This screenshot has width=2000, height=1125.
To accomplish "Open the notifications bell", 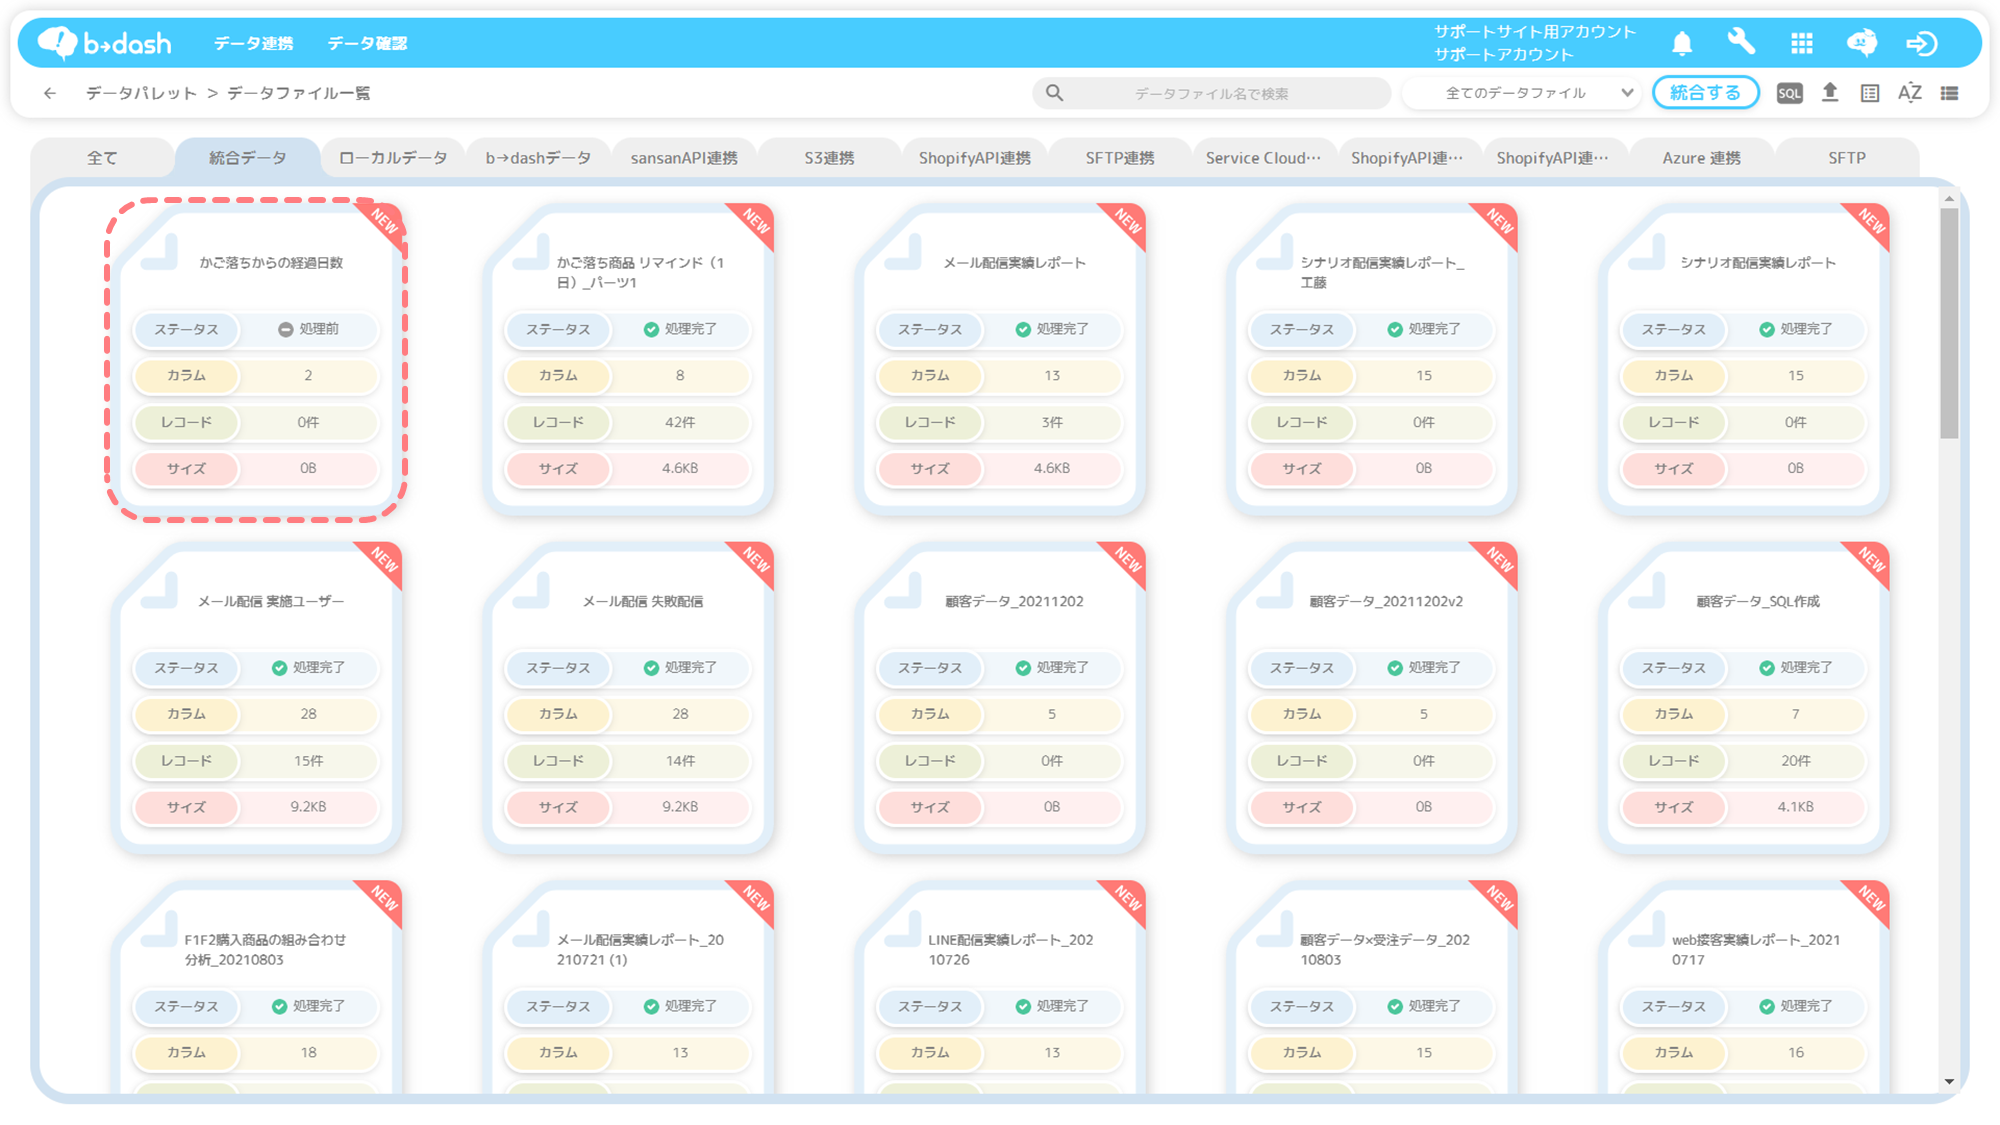I will 1682,43.
